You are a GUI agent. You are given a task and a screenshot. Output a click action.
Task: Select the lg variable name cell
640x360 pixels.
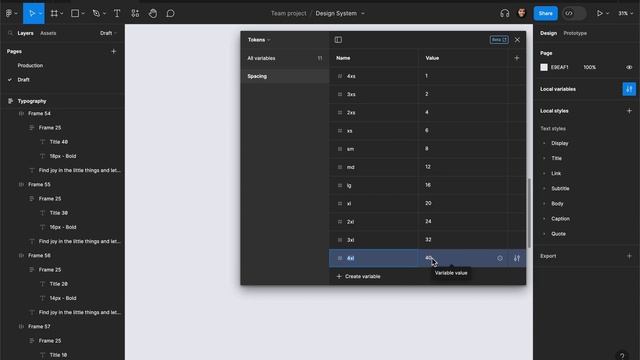[x=373, y=185]
